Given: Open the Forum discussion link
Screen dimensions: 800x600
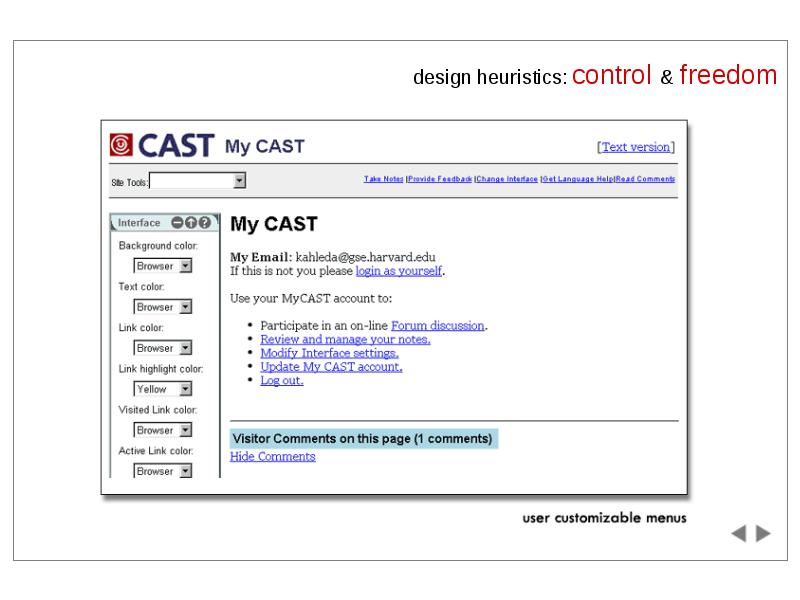Looking at the screenshot, I should pyautogui.click(x=438, y=326).
